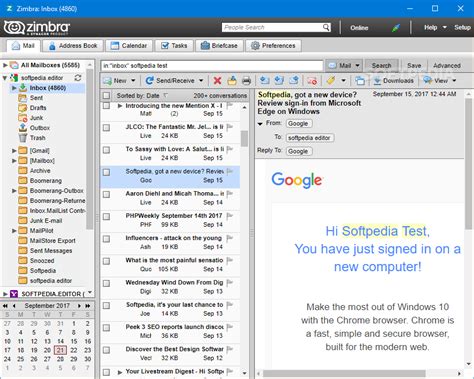
Task: Switch to the Address Book tab
Action: [x=73, y=46]
